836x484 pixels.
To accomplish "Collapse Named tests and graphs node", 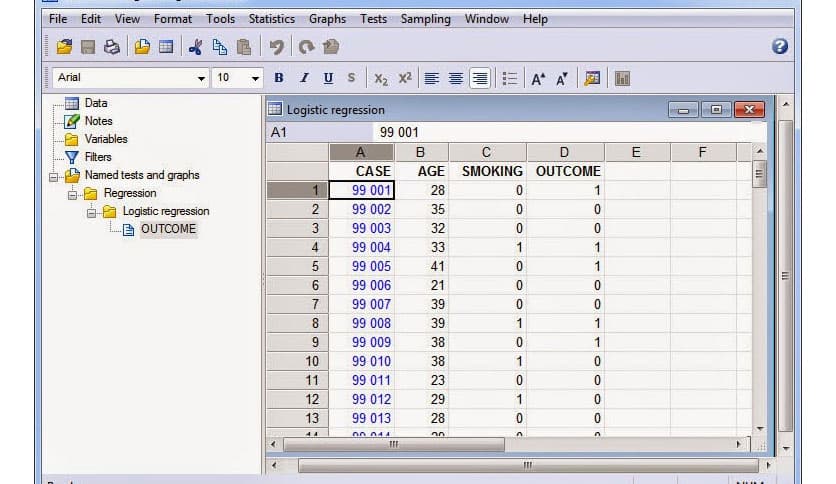I will [x=53, y=177].
